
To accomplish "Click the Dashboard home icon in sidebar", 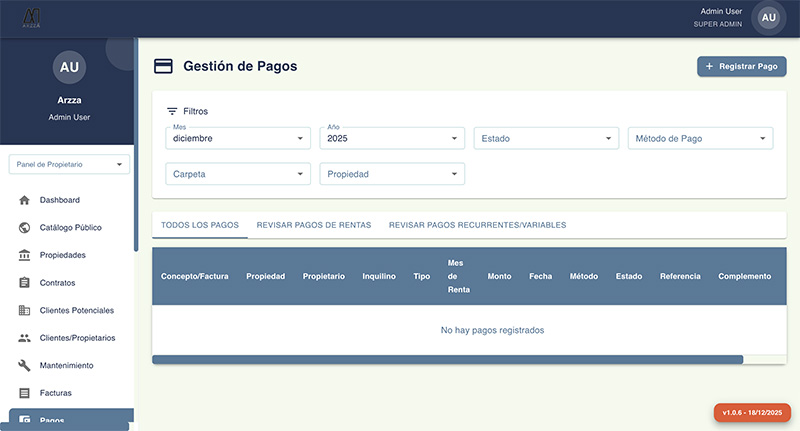I will (24, 200).
